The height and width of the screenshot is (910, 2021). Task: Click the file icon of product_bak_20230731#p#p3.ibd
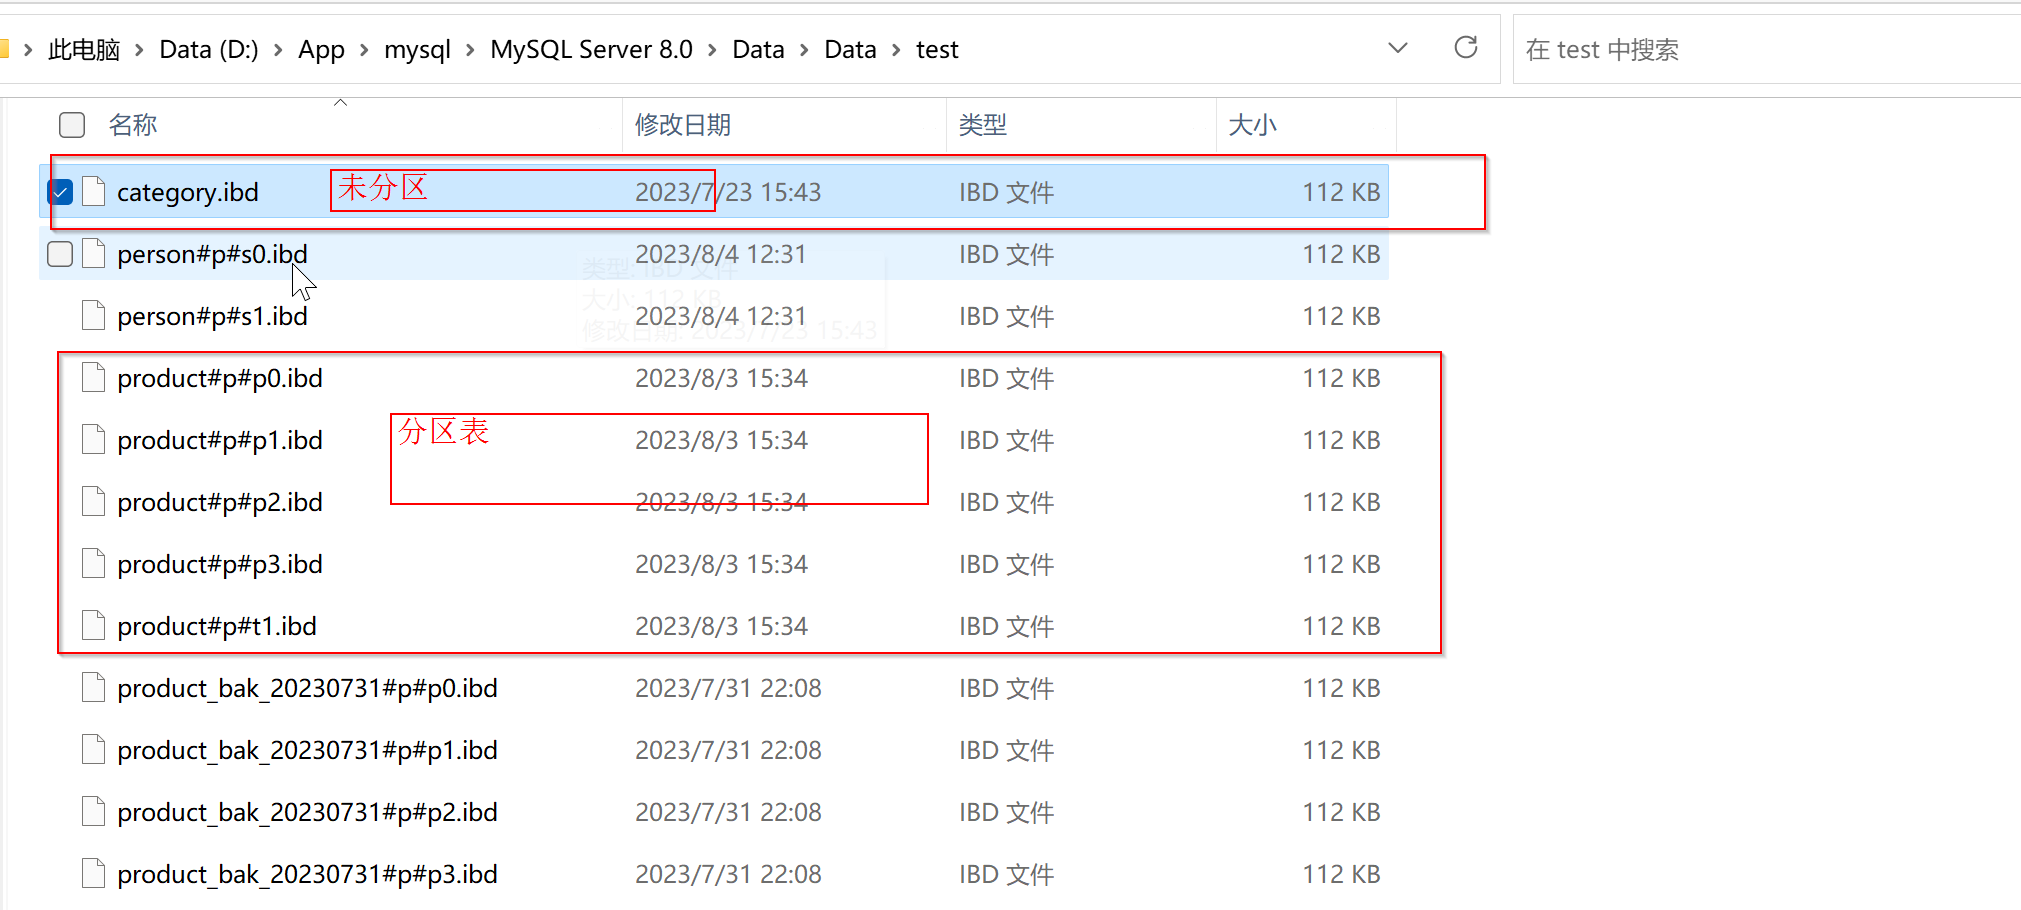click(x=93, y=873)
